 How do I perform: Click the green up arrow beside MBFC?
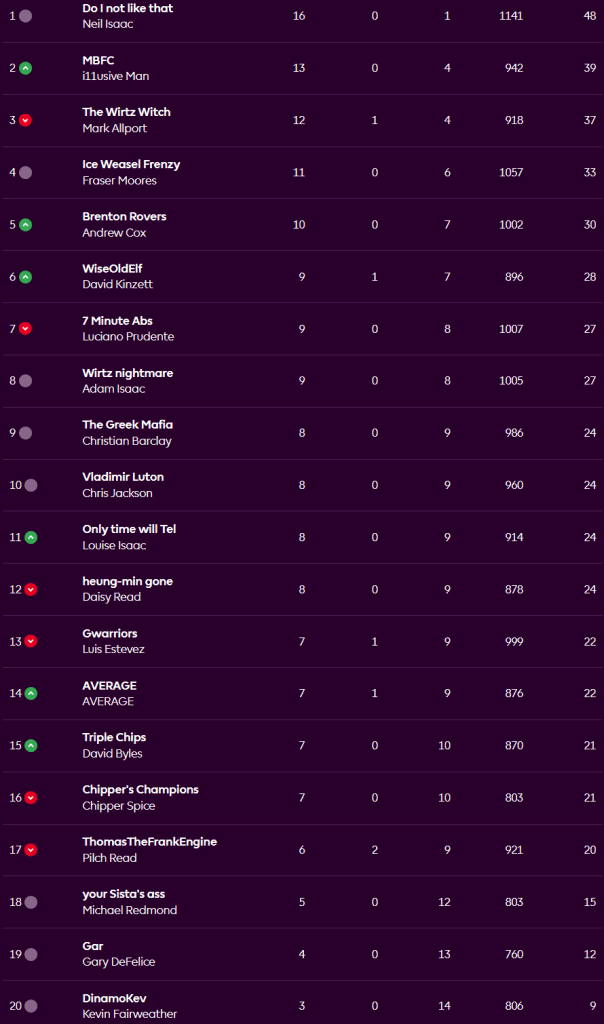pyautogui.click(x=26, y=68)
